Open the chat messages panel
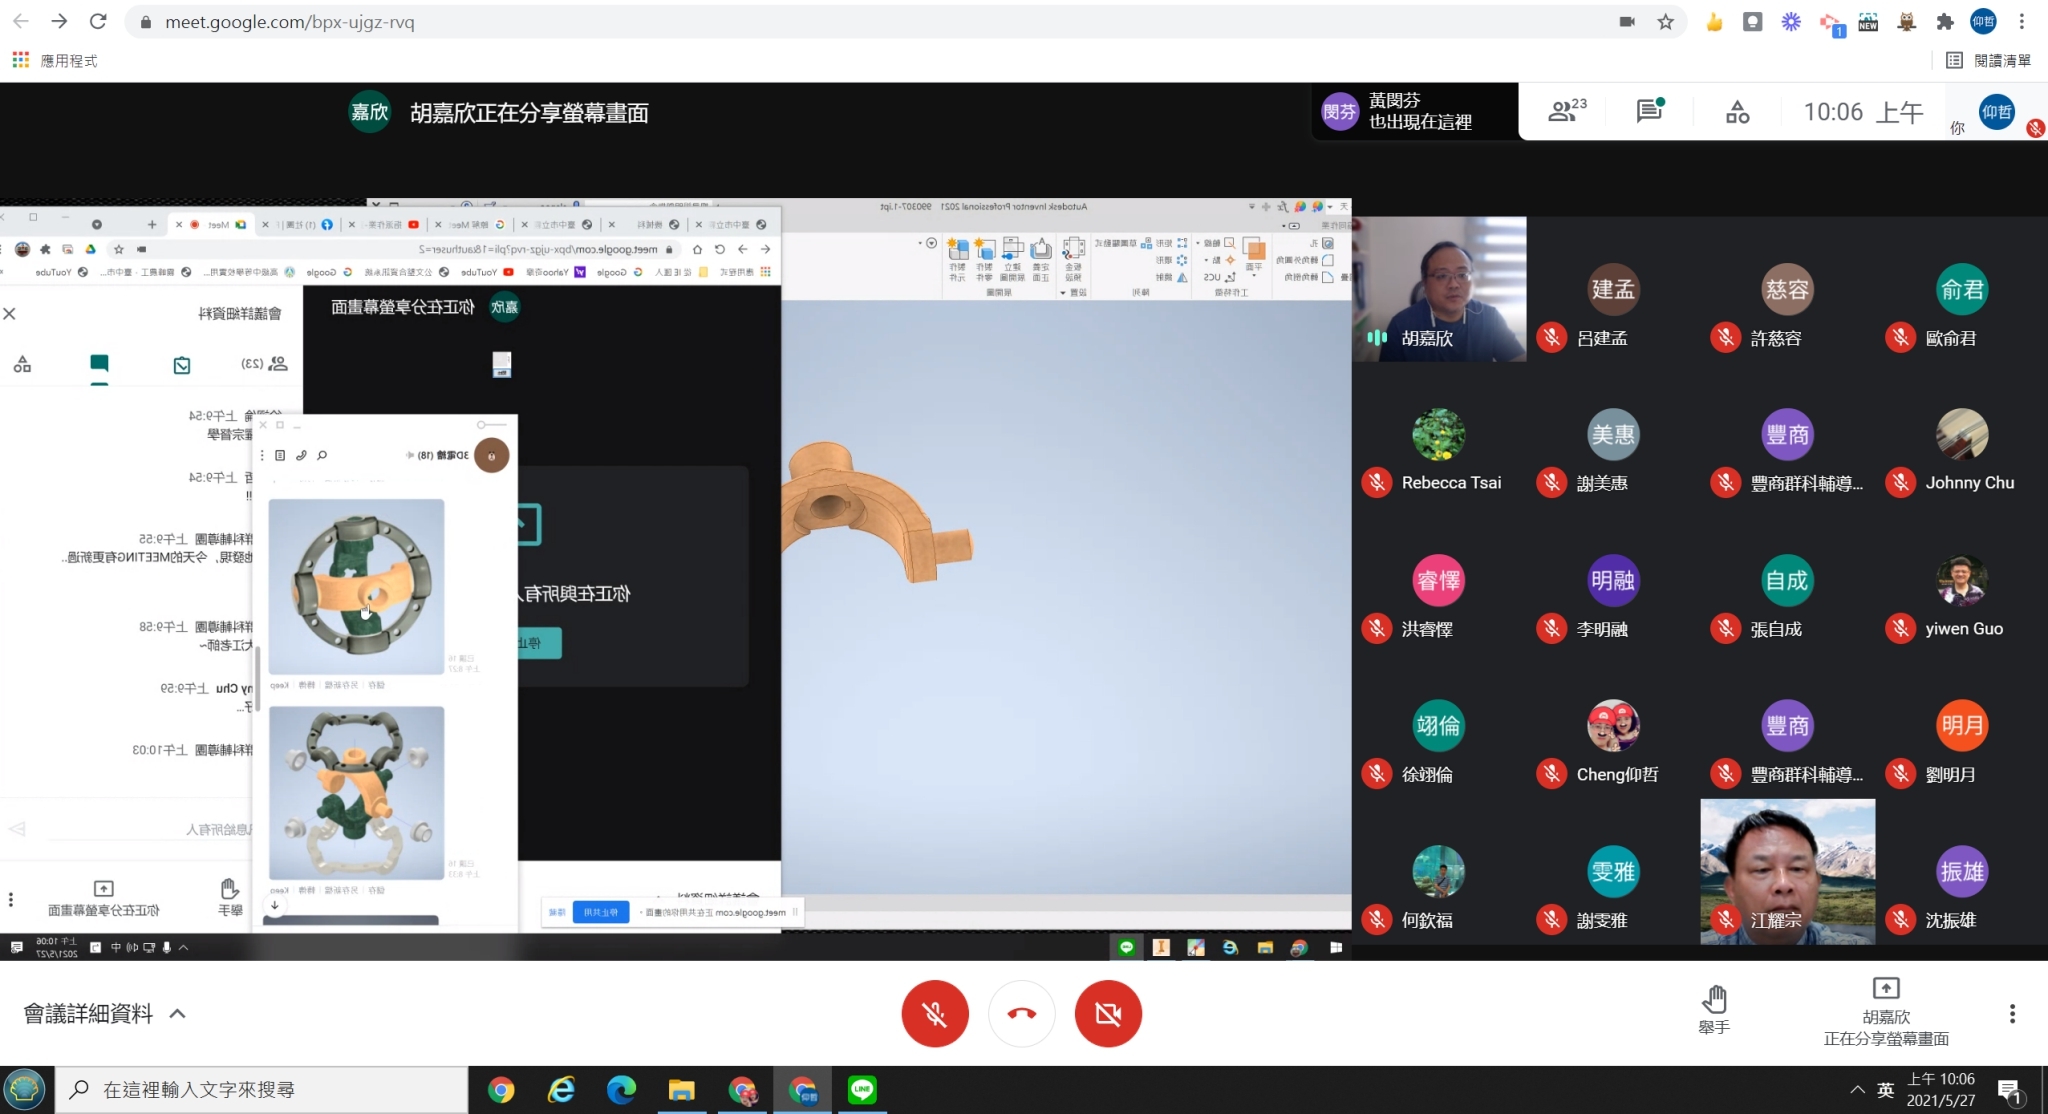2048x1114 pixels. click(x=1649, y=111)
